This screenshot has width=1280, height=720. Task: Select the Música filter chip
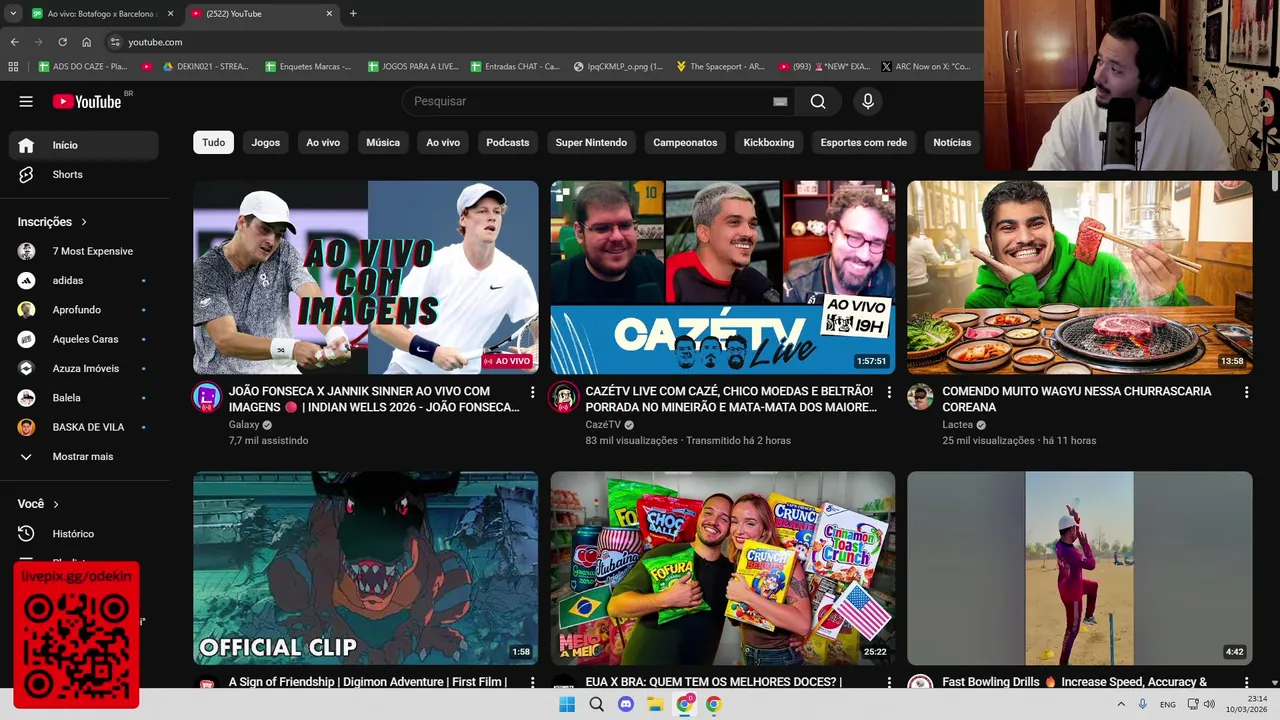(x=383, y=142)
